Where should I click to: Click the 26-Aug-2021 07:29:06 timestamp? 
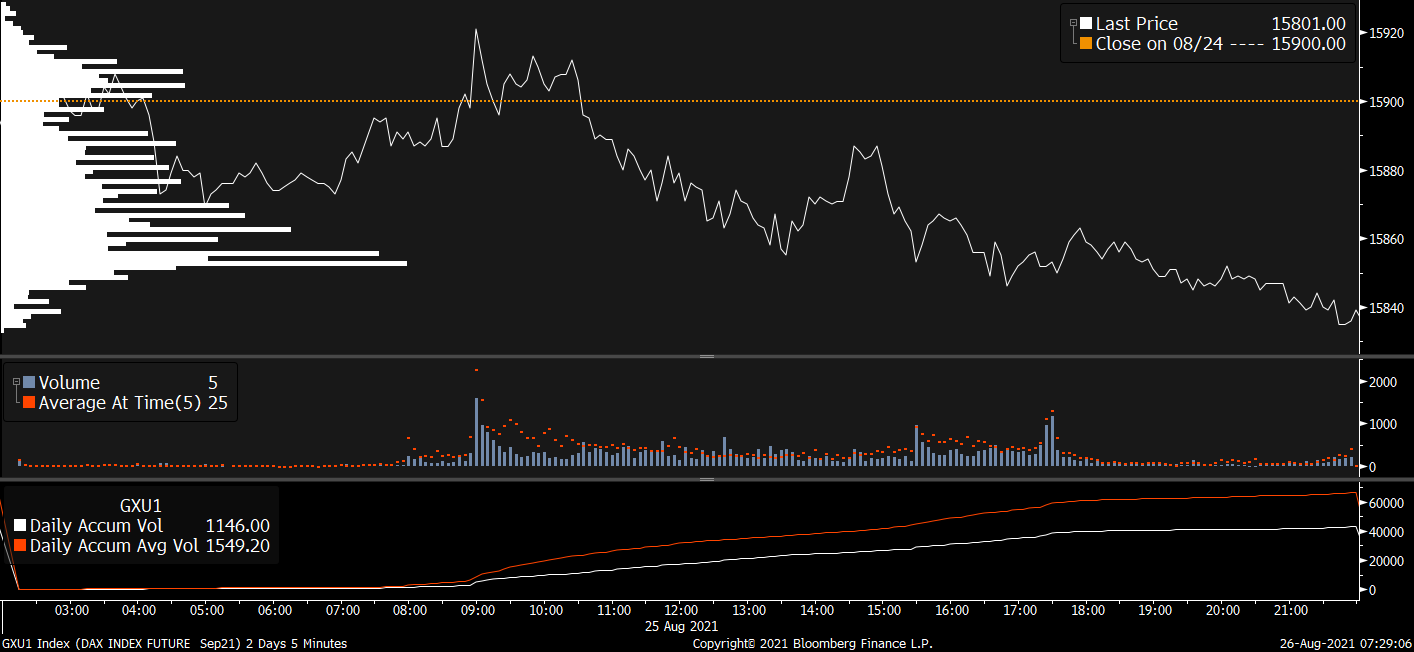click(x=1348, y=644)
